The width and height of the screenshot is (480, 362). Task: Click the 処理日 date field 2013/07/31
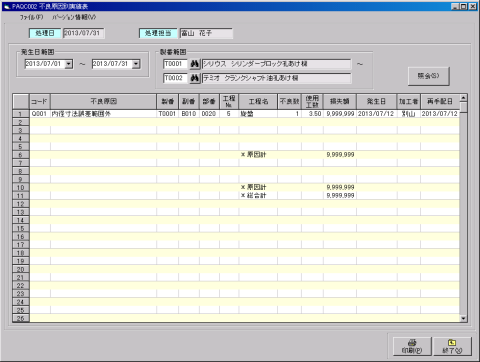pyautogui.click(x=83, y=33)
